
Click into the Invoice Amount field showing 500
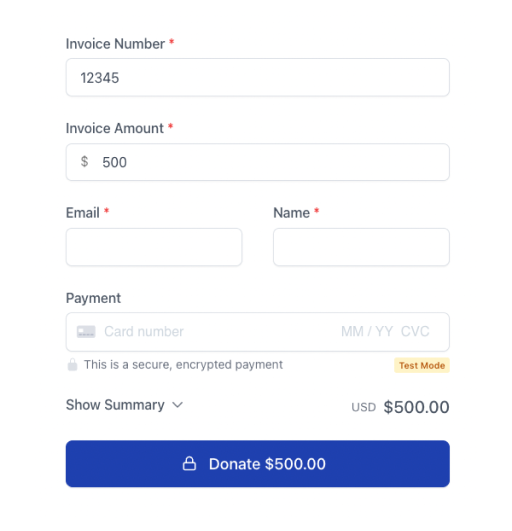258,162
